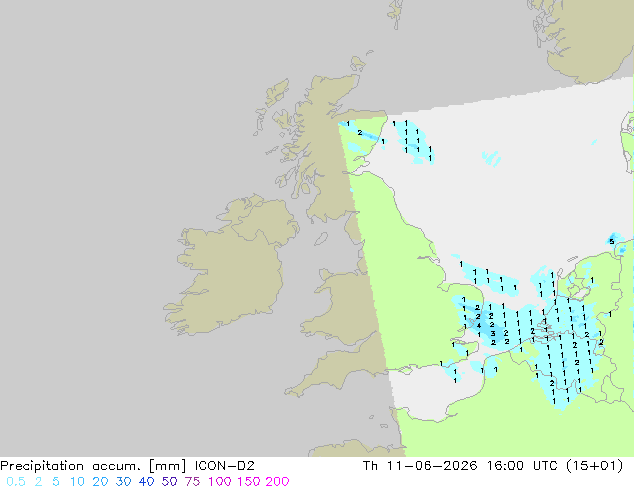The width and height of the screenshot is (634, 490).
Task: Click the 10 legend value
Action: tap(77, 482)
